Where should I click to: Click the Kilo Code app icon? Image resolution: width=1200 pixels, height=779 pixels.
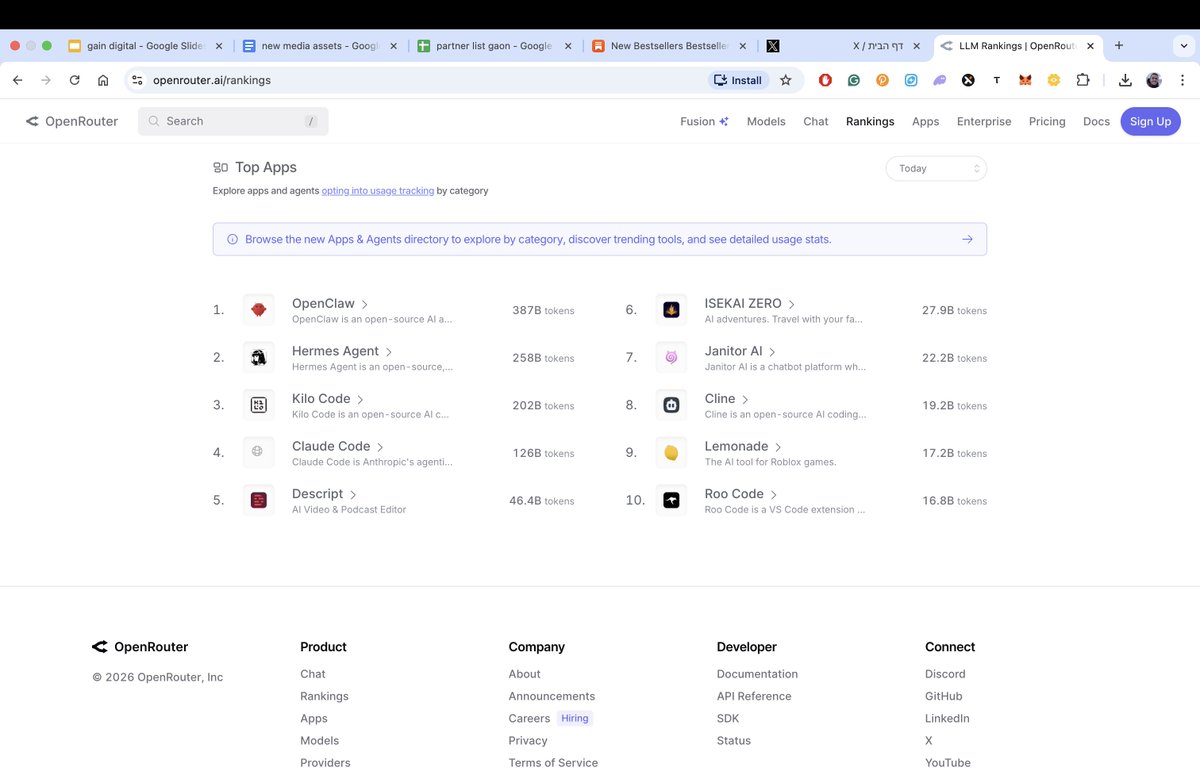tap(258, 405)
